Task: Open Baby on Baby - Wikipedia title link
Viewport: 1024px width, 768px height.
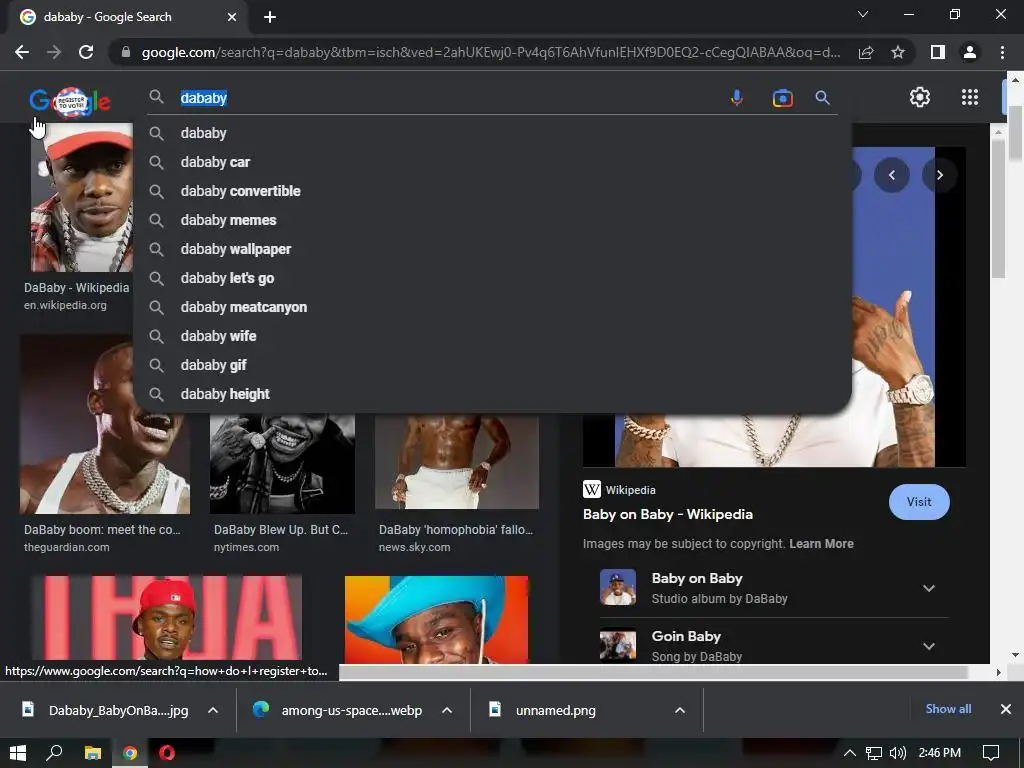Action: (x=667, y=515)
